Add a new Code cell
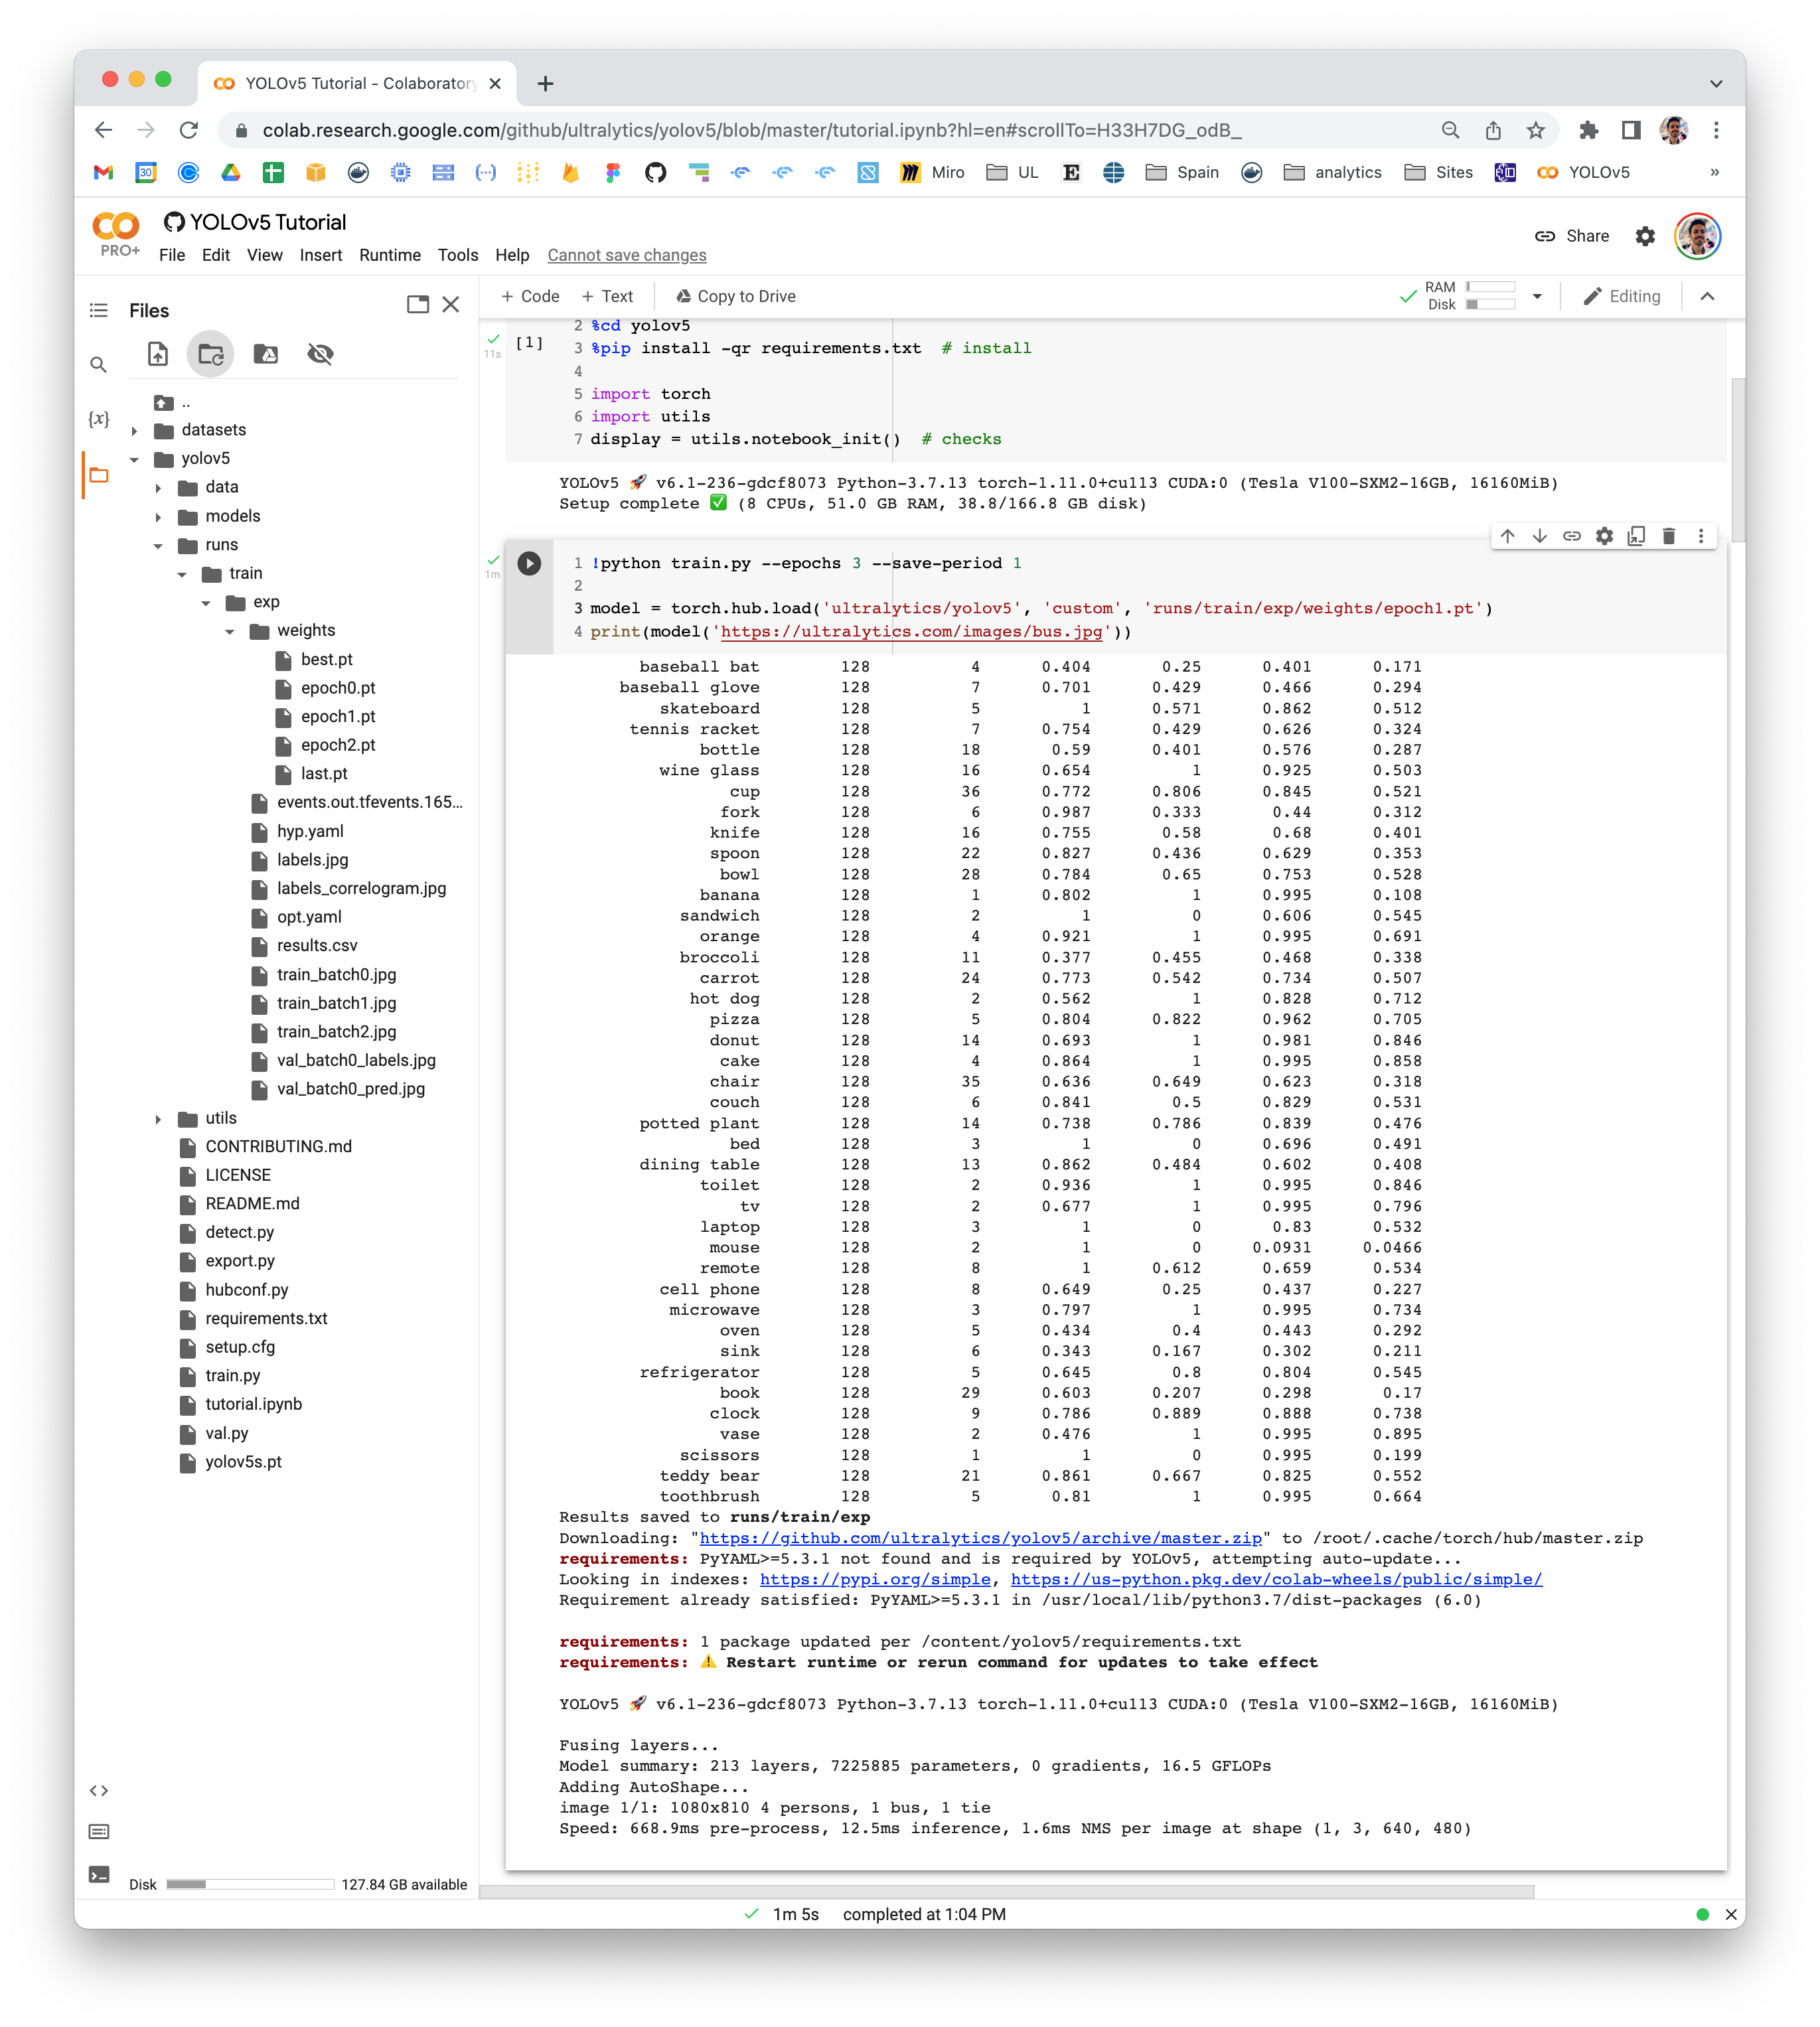Viewport: 1820px width, 2027px height. tap(530, 296)
